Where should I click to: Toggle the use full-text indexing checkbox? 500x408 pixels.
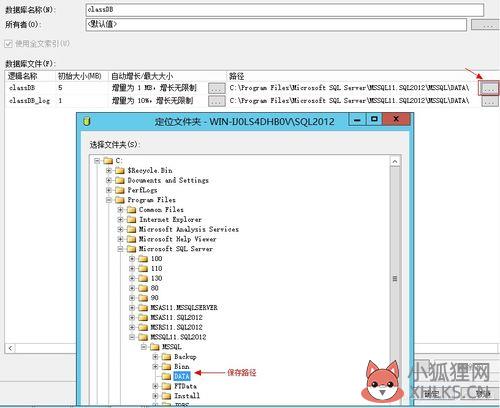(9, 44)
